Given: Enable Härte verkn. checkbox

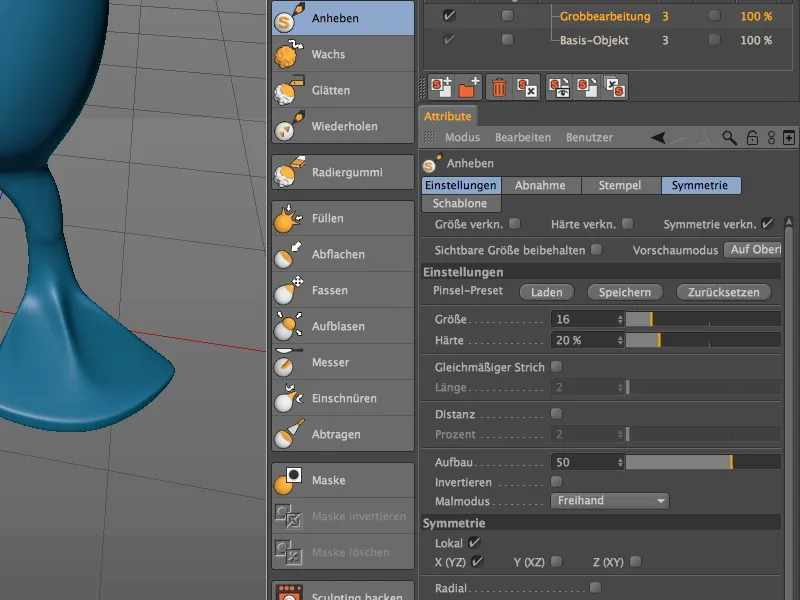Looking at the screenshot, I should click(628, 223).
